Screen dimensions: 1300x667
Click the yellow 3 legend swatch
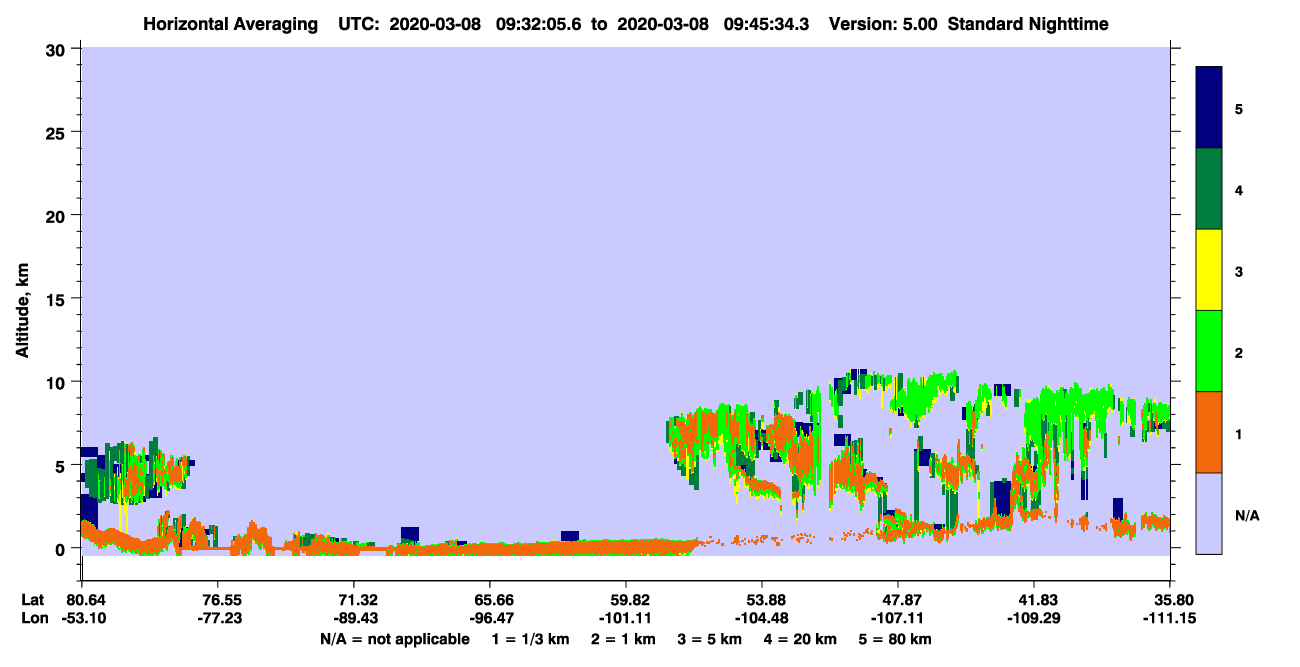(1209, 270)
